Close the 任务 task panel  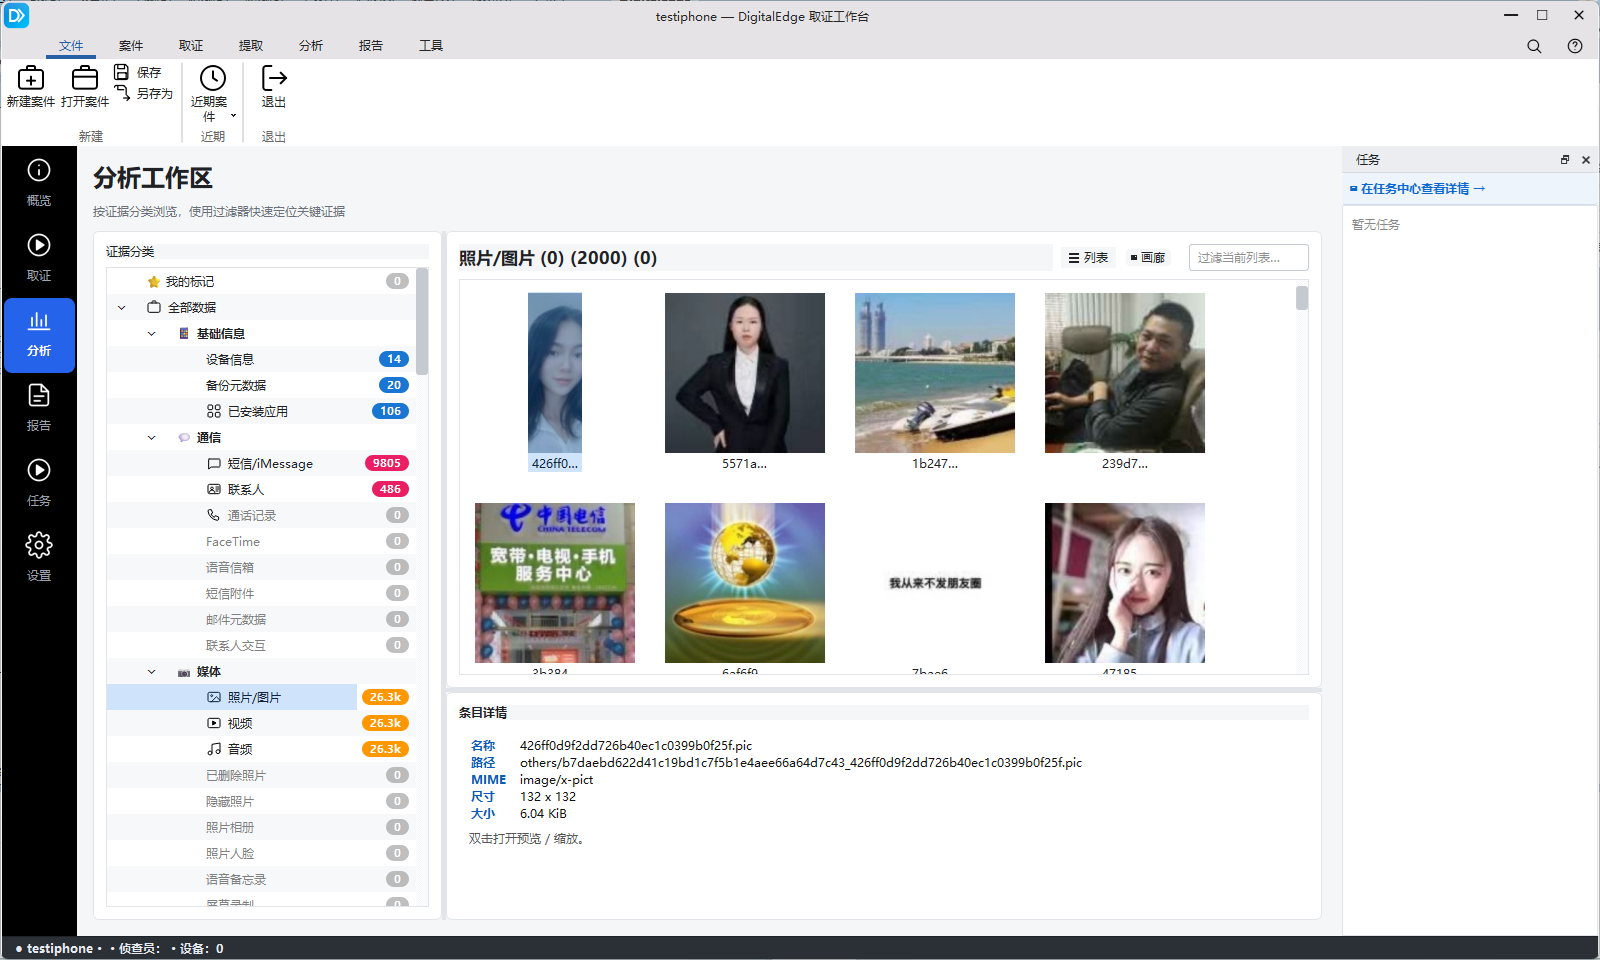tap(1586, 160)
